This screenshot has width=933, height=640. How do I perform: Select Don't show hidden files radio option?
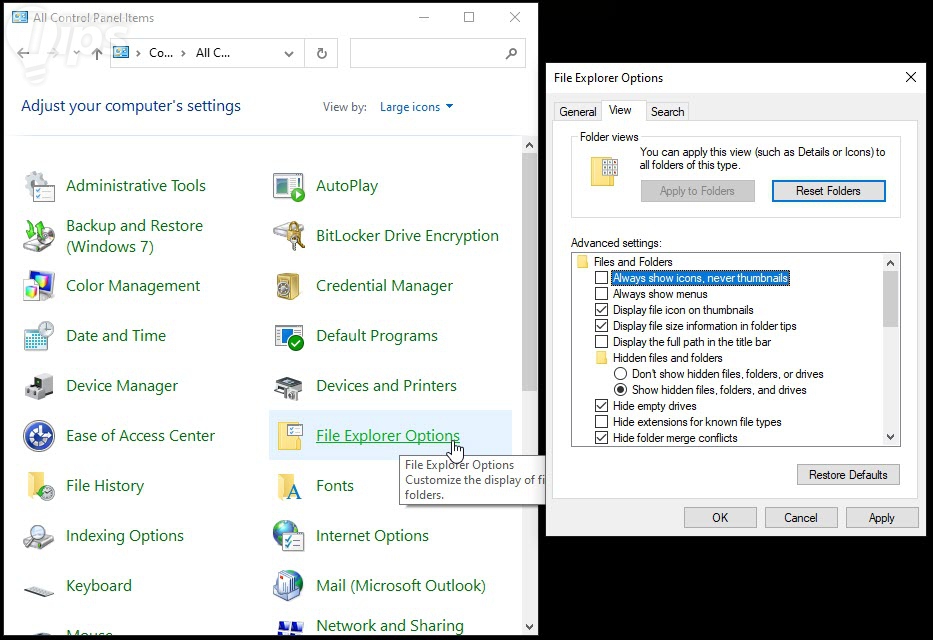coord(620,374)
